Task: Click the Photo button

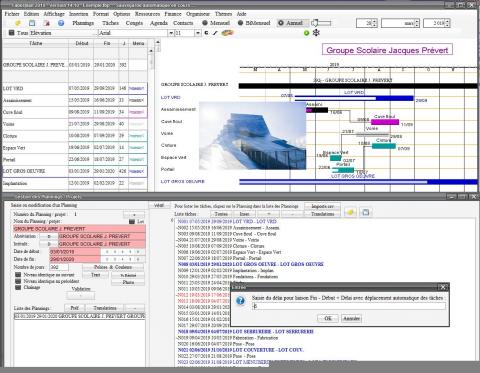Action: 128,282
